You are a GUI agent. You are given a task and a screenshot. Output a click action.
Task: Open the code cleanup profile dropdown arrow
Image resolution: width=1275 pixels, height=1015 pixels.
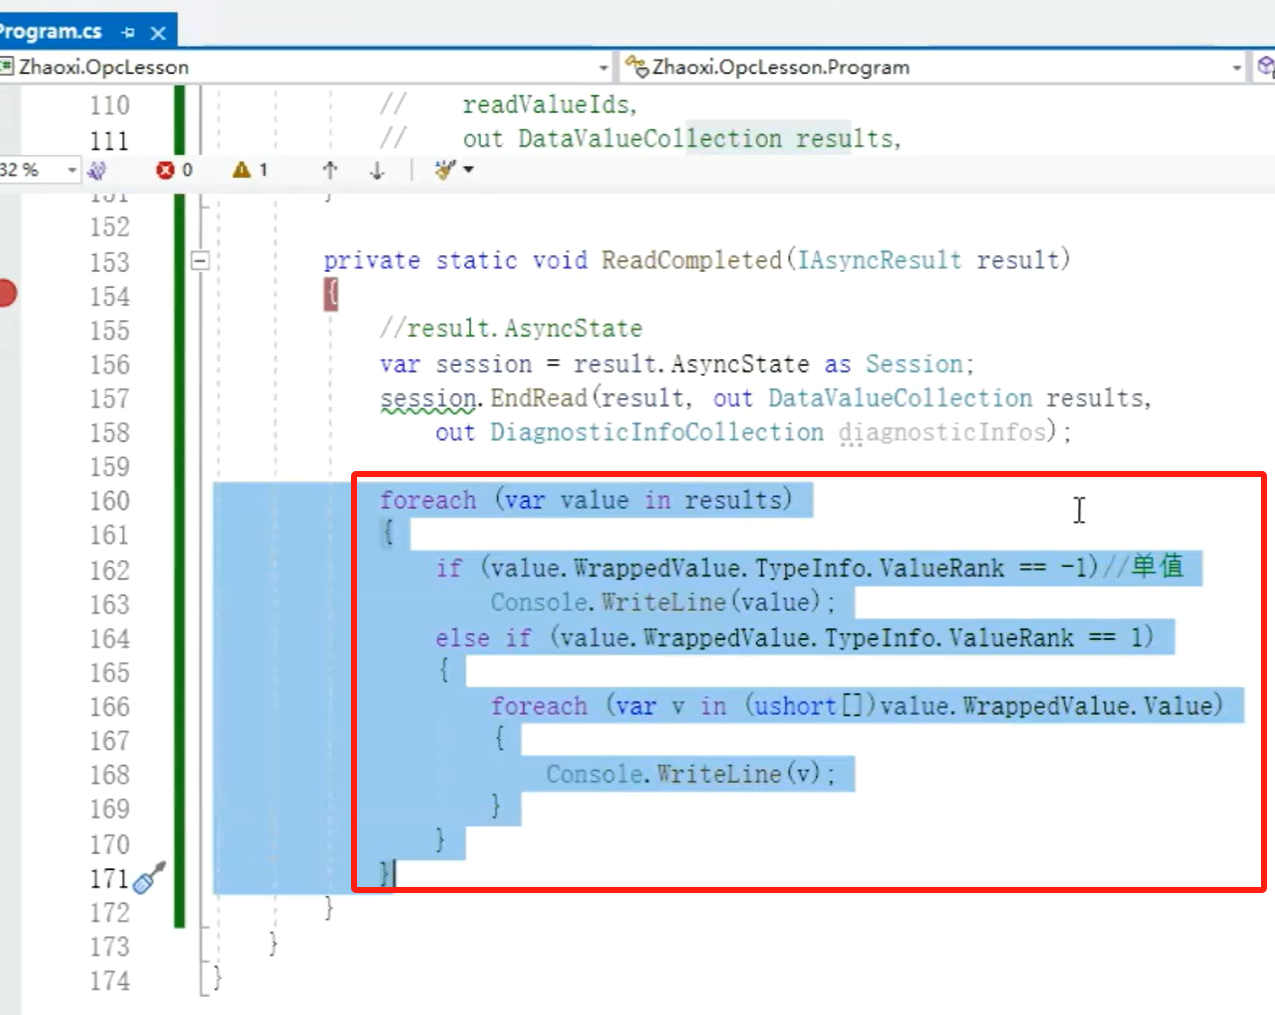click(468, 170)
